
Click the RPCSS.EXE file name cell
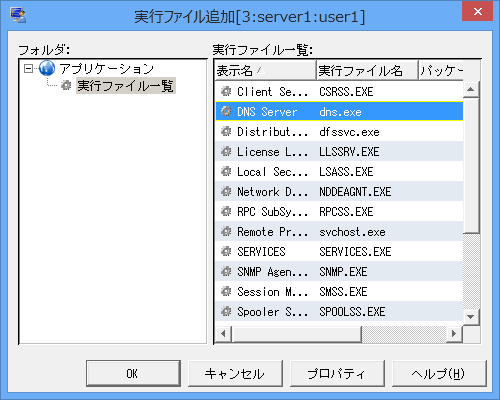pyautogui.click(x=346, y=211)
